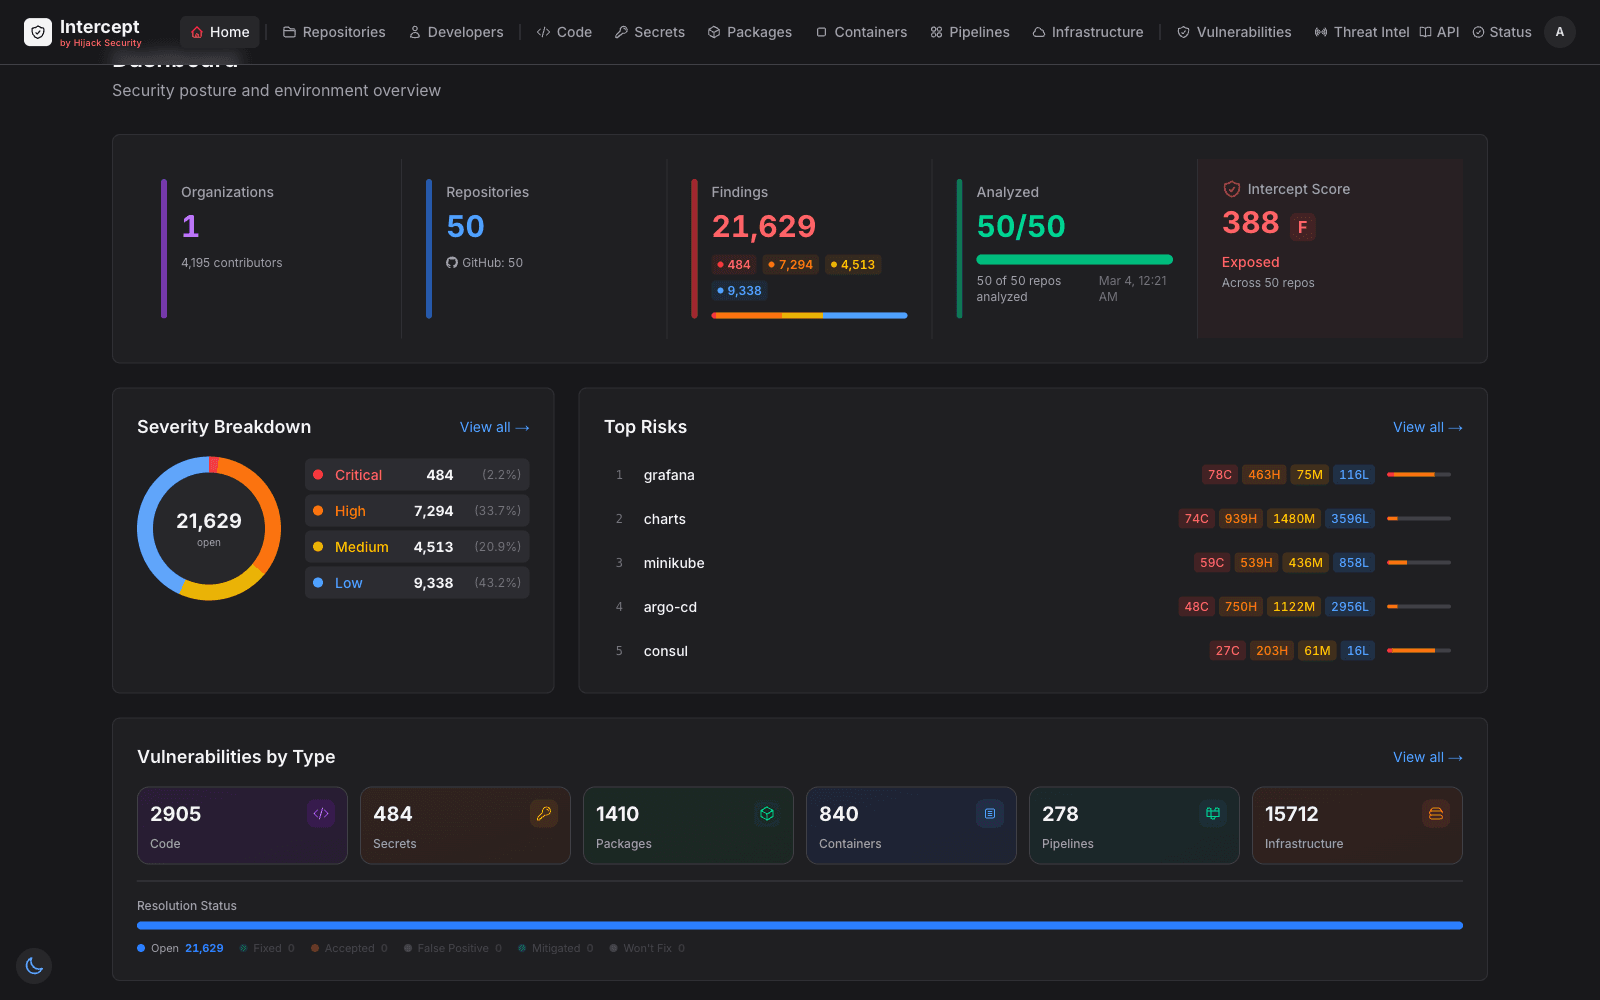Click the package icon on the Packages card
The height and width of the screenshot is (1000, 1600).
[767, 813]
